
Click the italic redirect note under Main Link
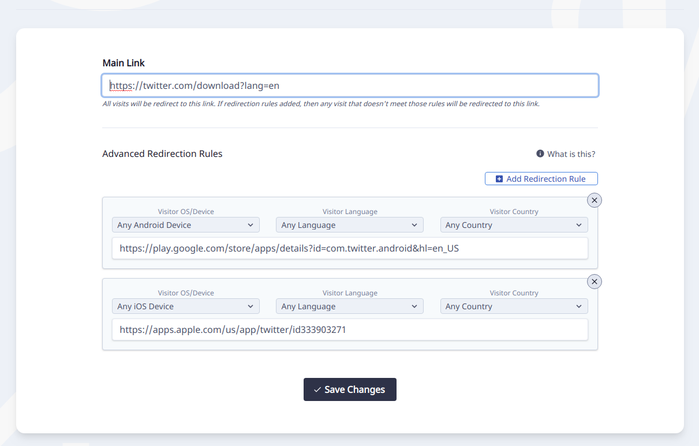click(x=321, y=103)
